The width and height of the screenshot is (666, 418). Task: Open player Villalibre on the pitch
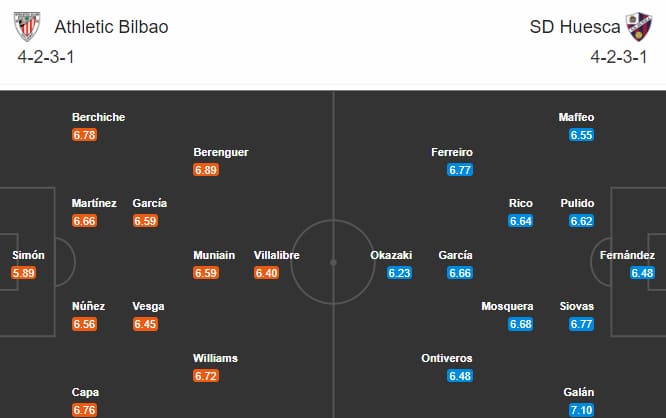click(277, 255)
